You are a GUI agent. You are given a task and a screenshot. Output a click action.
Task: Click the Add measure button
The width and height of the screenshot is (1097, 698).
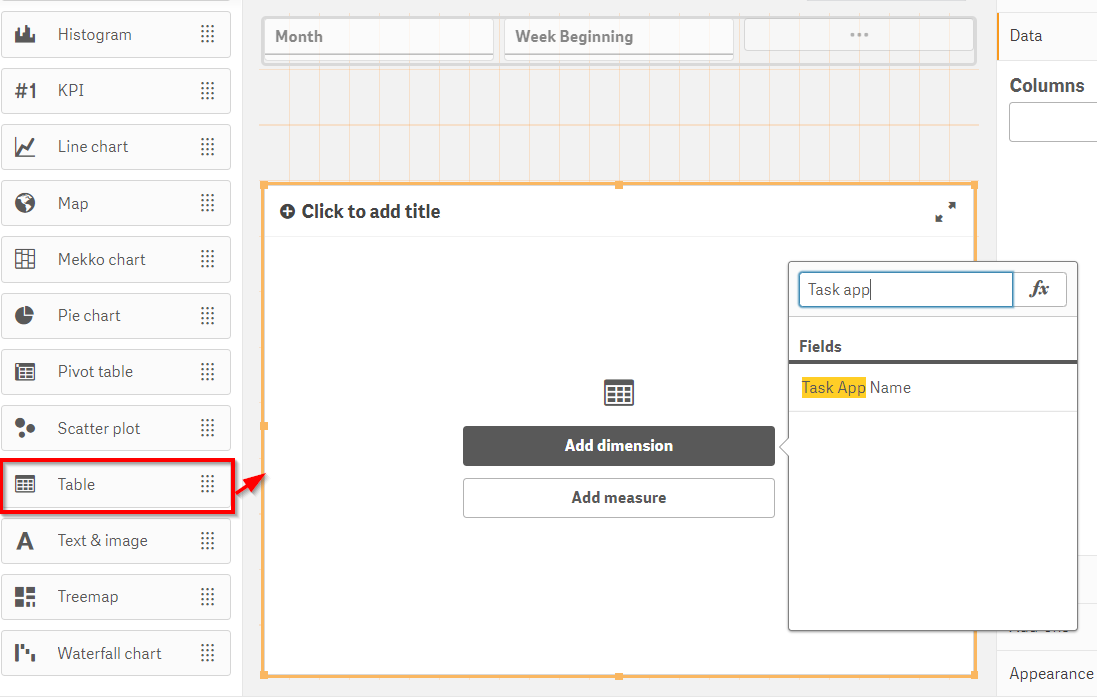[618, 498]
